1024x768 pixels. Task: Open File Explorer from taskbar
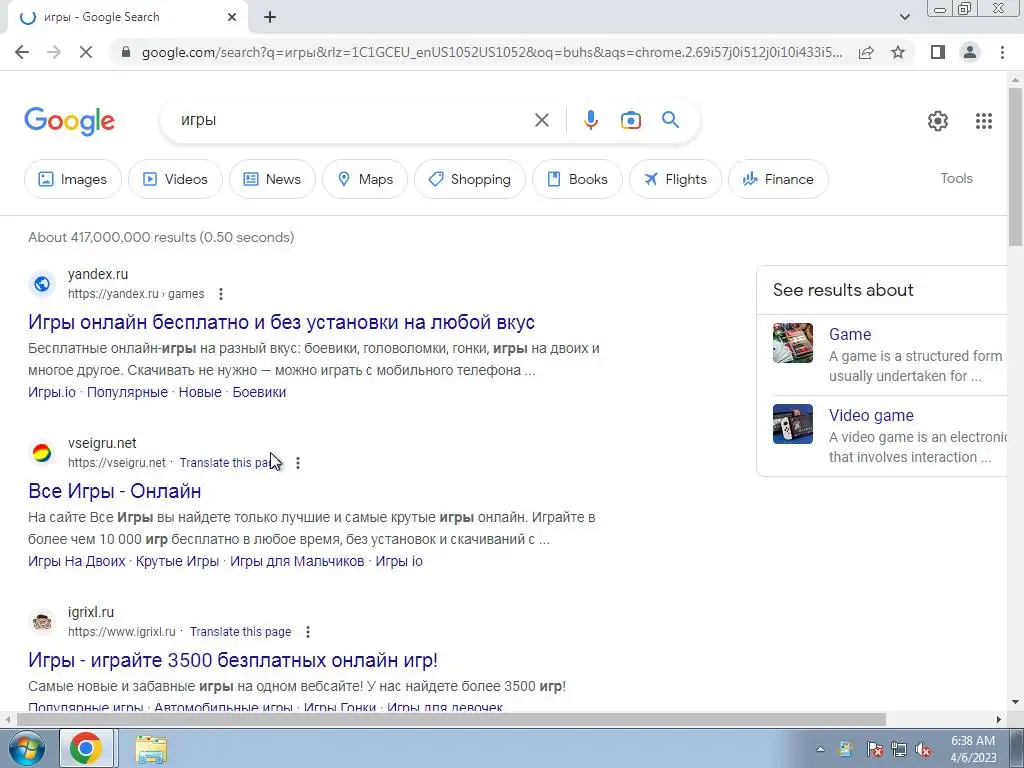[x=151, y=748]
